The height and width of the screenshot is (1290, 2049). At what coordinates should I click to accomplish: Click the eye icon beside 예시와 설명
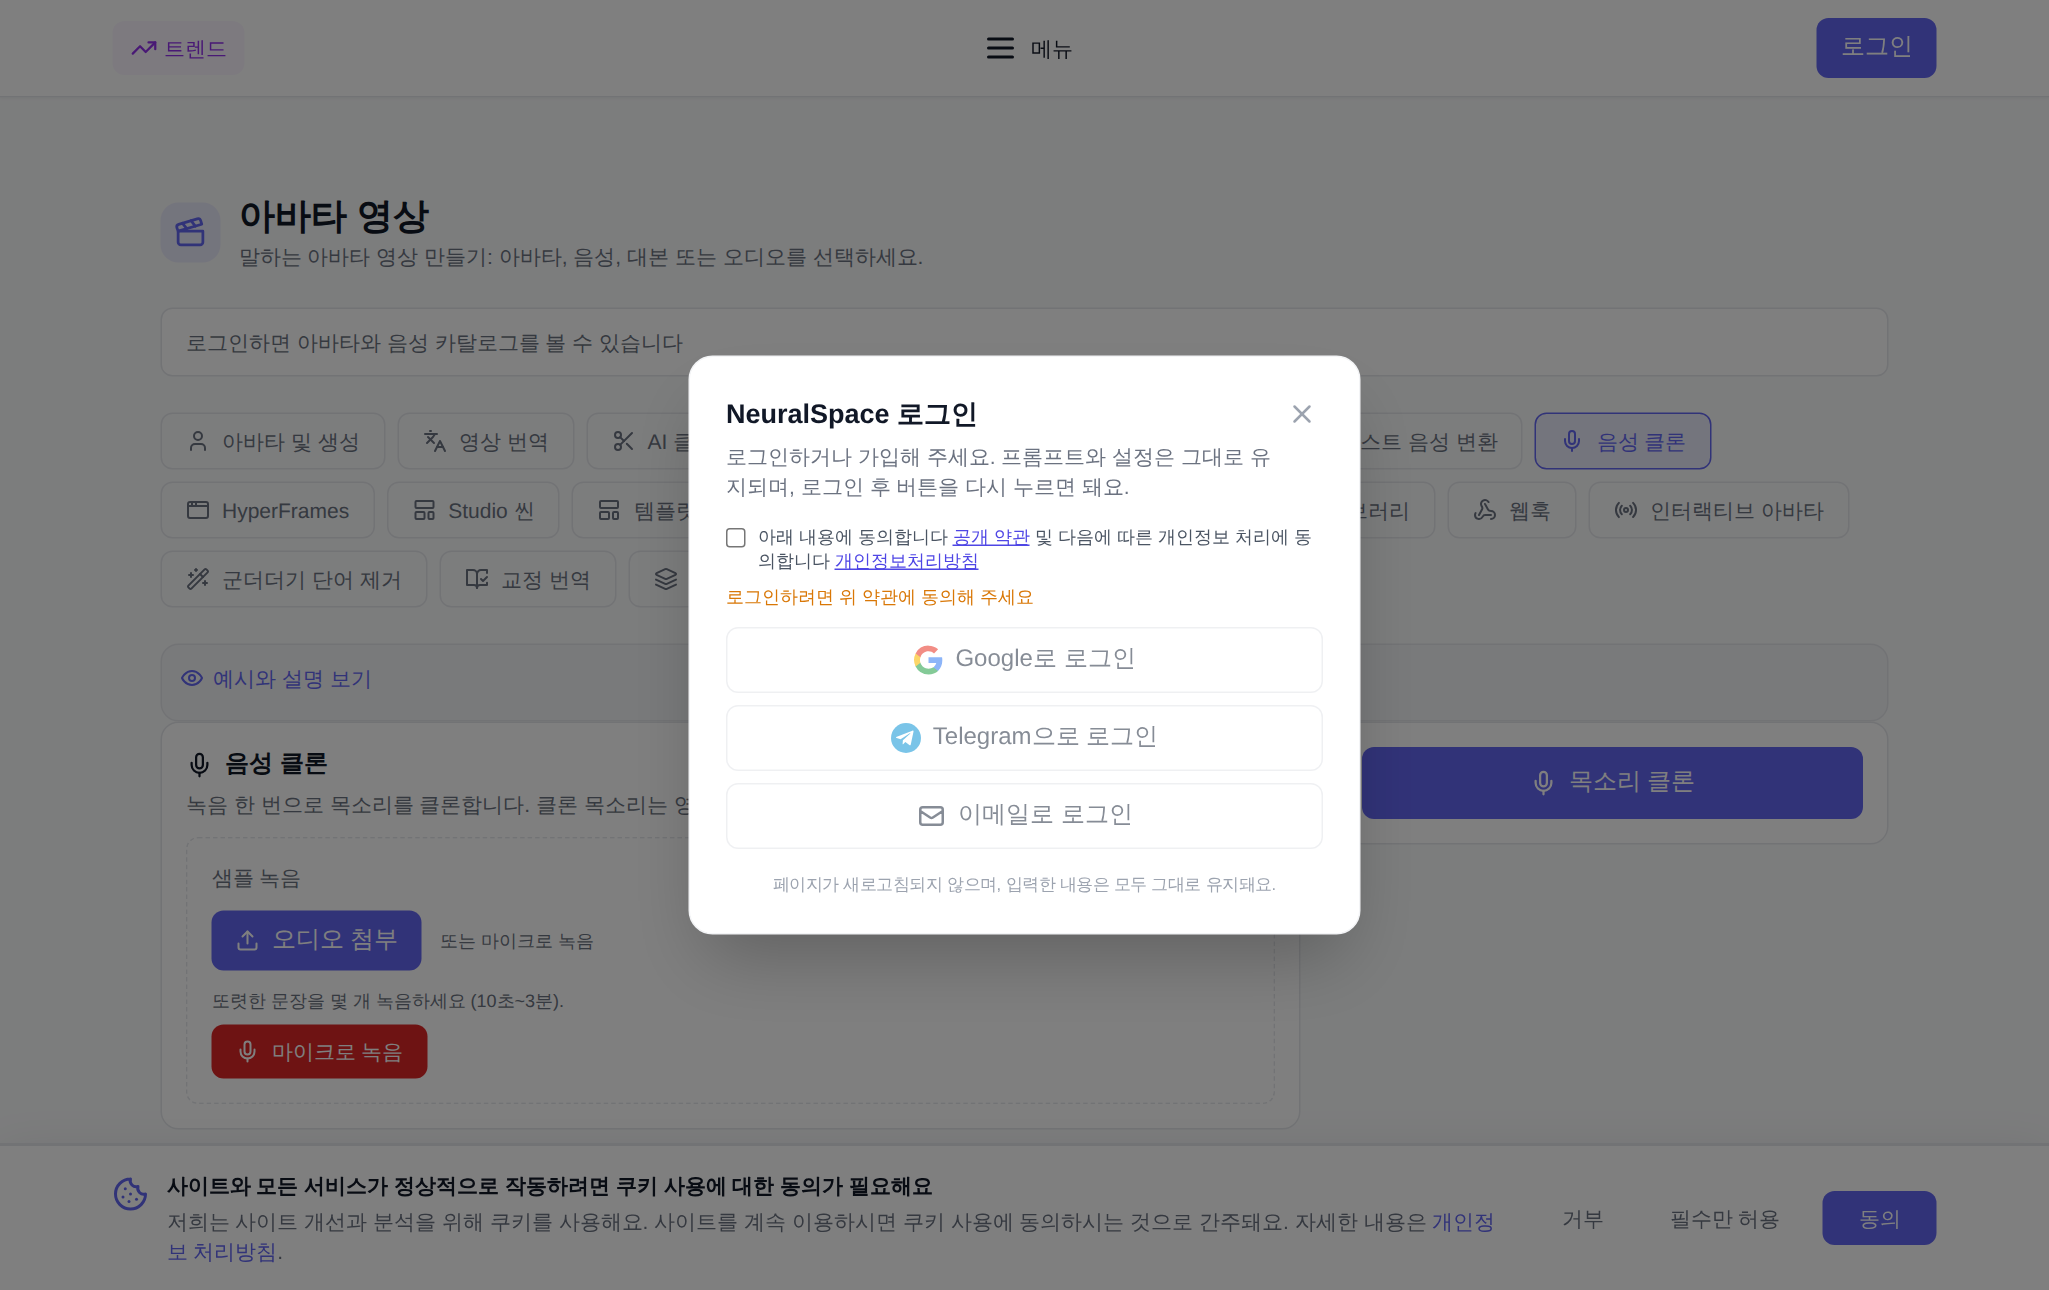(x=192, y=678)
